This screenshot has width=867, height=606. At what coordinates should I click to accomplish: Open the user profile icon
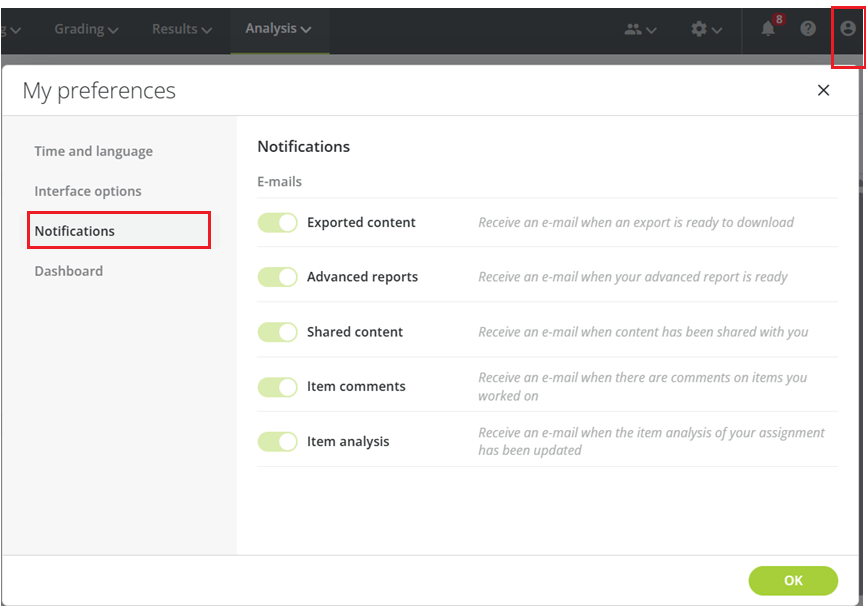pyautogui.click(x=847, y=28)
